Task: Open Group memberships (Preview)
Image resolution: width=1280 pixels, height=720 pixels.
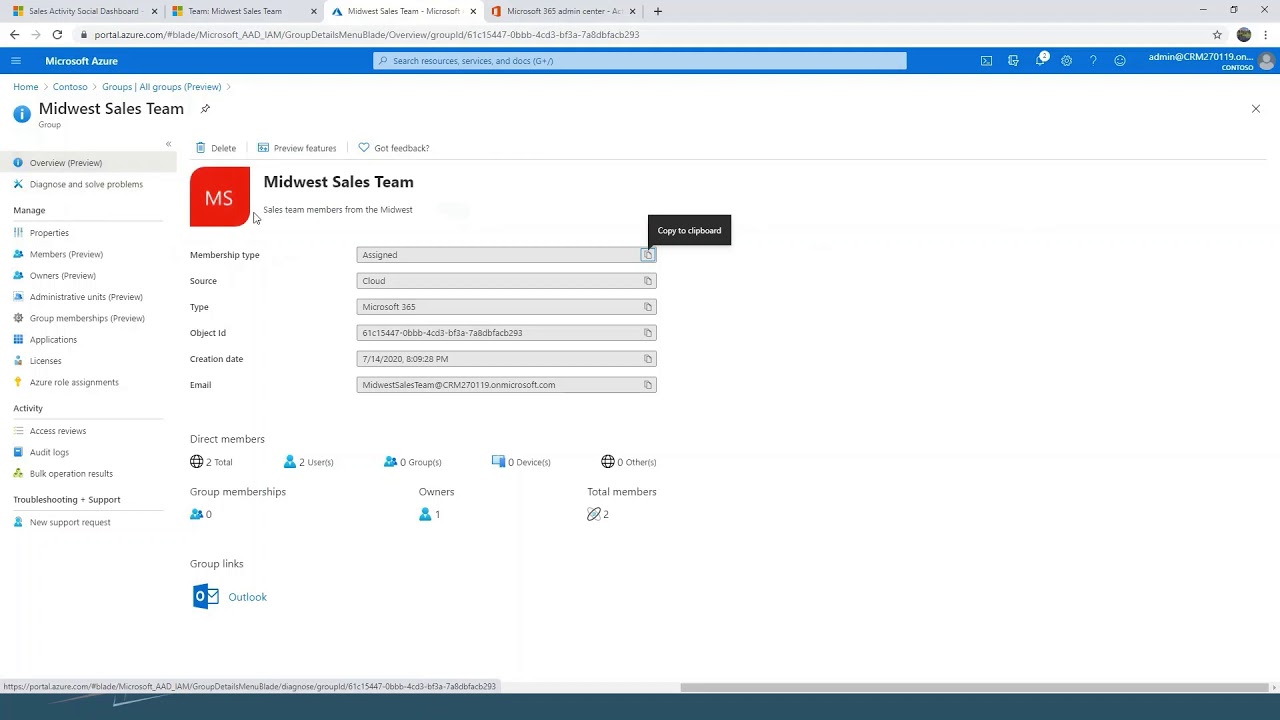Action: pyautogui.click(x=88, y=318)
